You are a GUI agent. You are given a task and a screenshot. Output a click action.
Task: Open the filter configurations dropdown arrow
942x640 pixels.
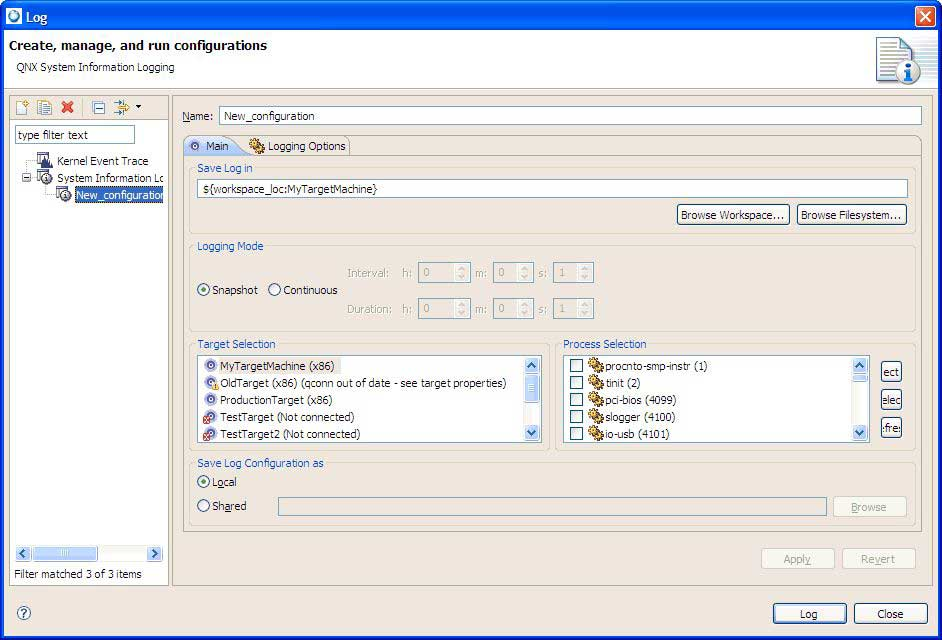point(138,106)
